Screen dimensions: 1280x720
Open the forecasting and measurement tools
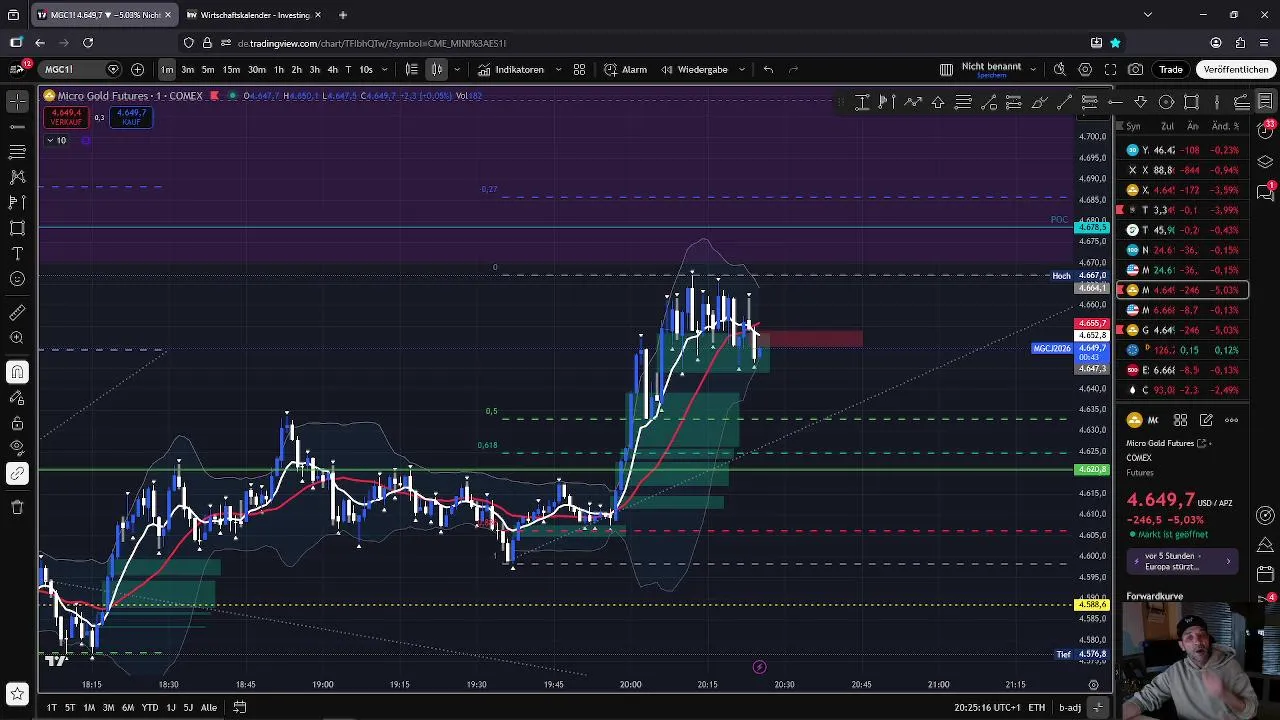pos(17,203)
